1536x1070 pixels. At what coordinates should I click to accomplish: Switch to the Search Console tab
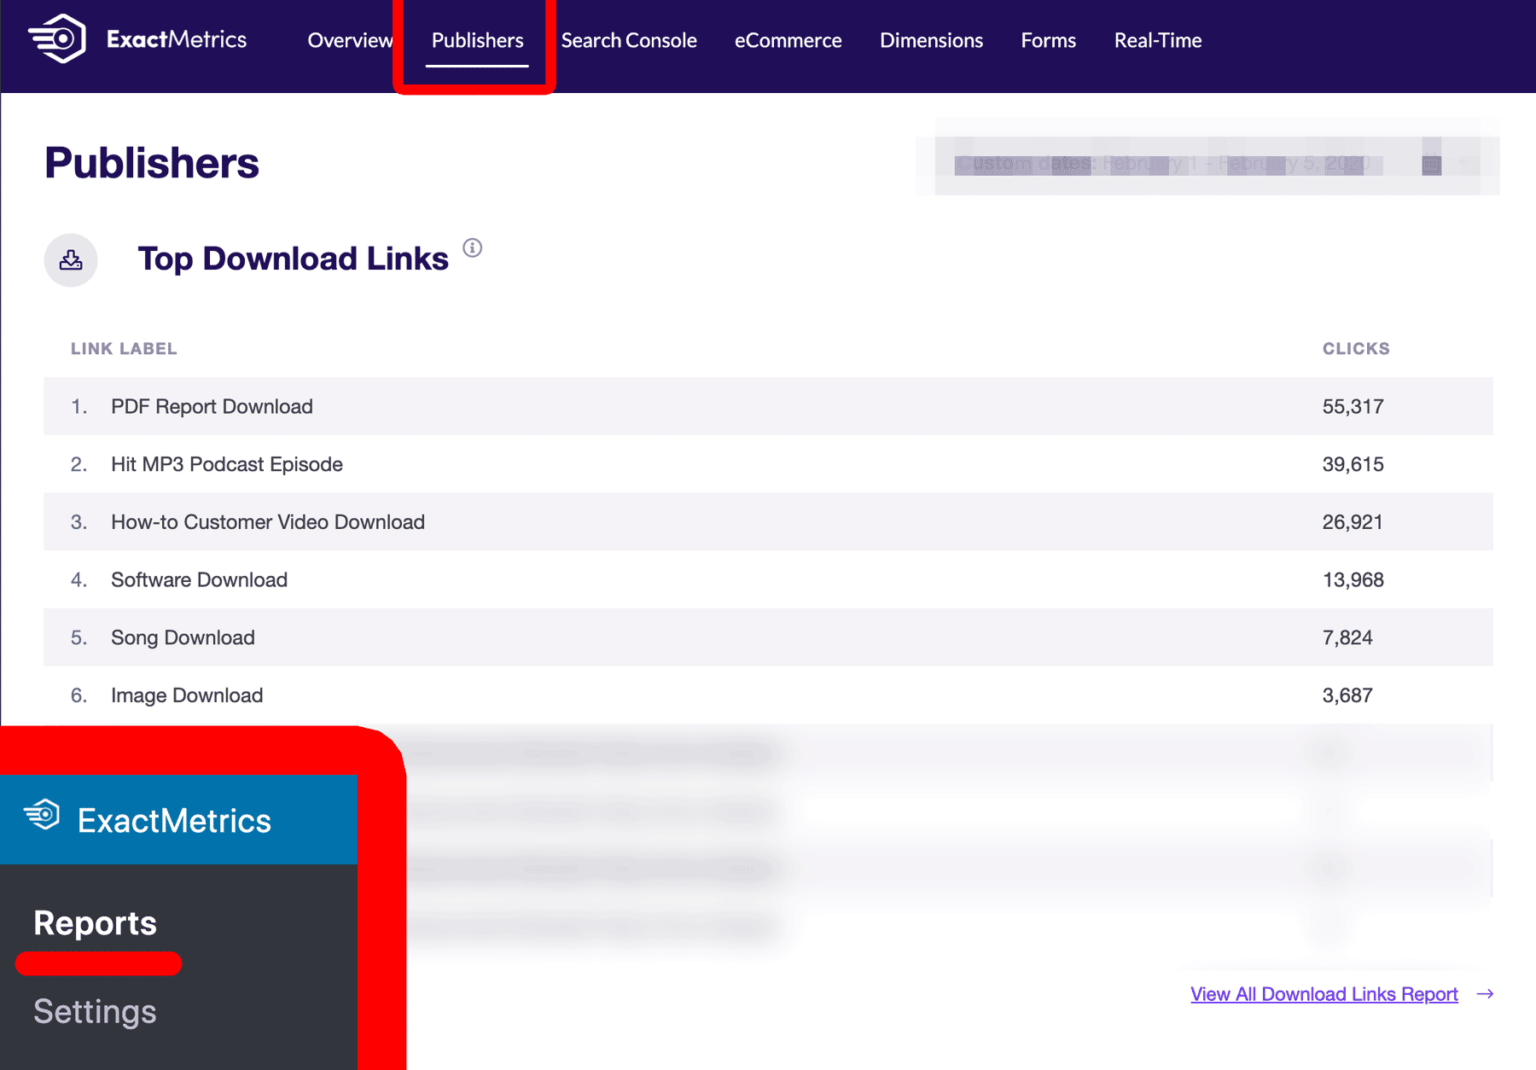628,40
